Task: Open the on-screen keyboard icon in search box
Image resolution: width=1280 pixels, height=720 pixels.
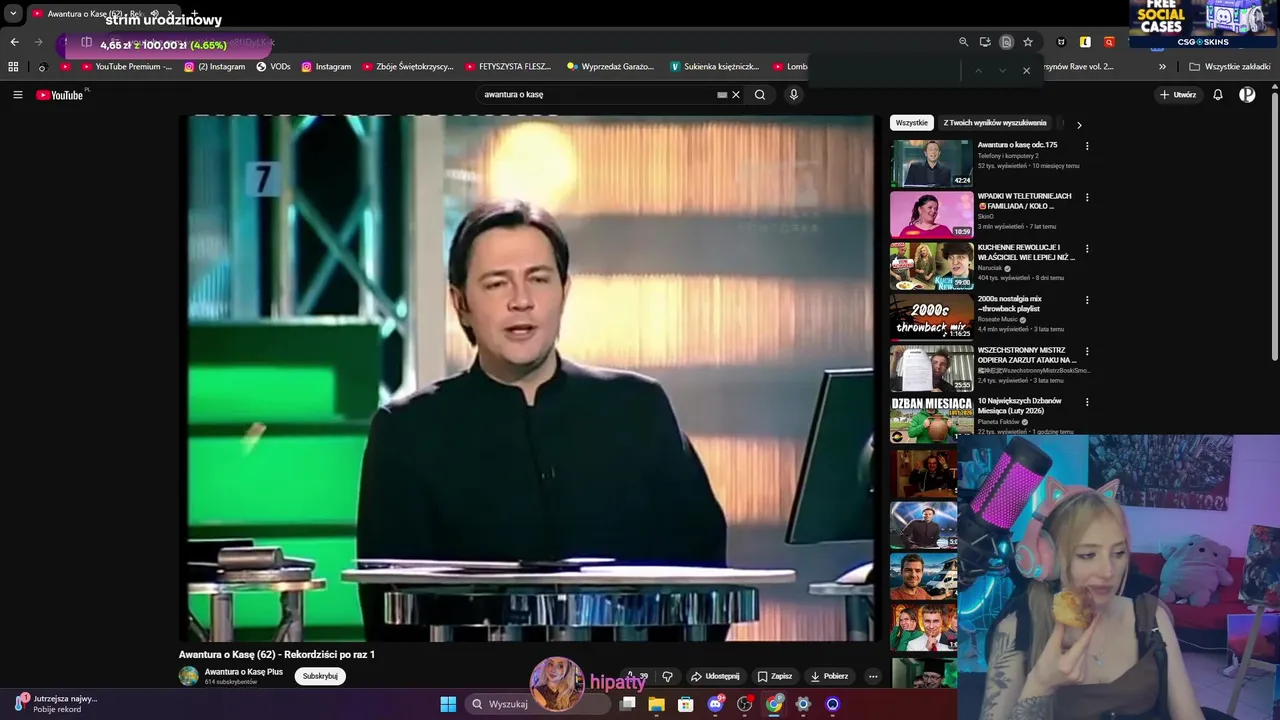Action: point(722,95)
